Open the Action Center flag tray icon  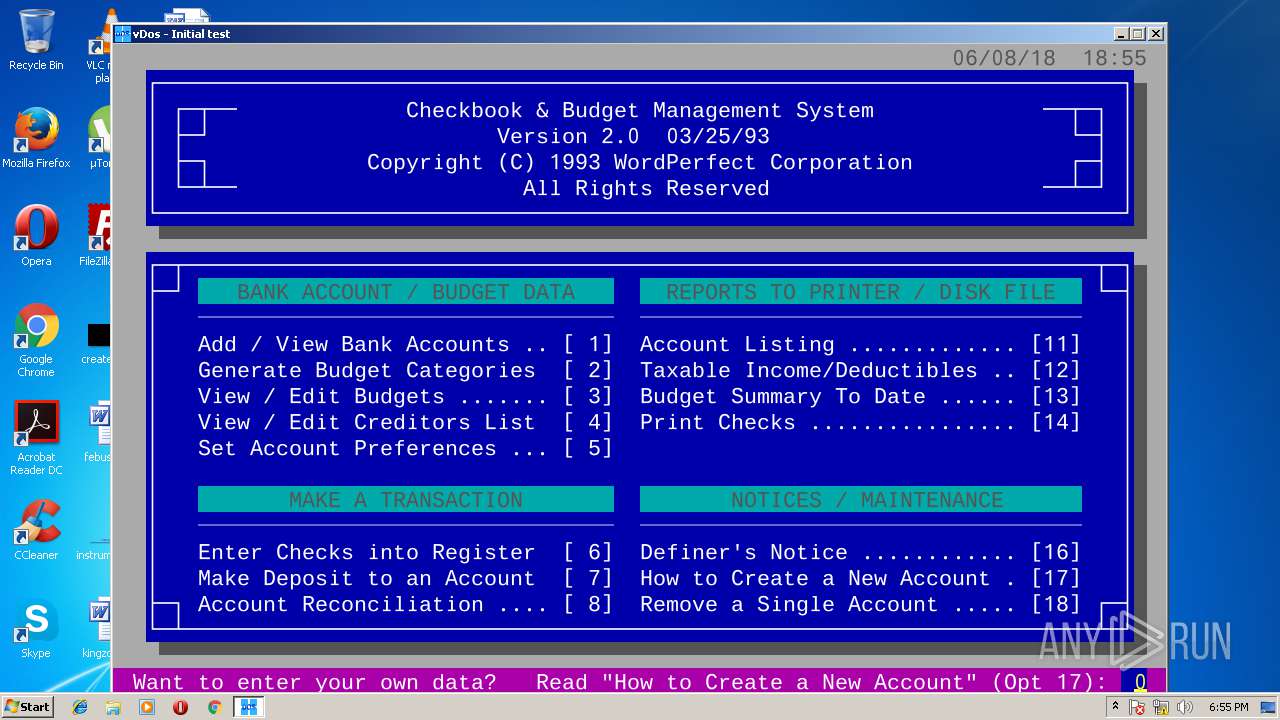click(1137, 707)
